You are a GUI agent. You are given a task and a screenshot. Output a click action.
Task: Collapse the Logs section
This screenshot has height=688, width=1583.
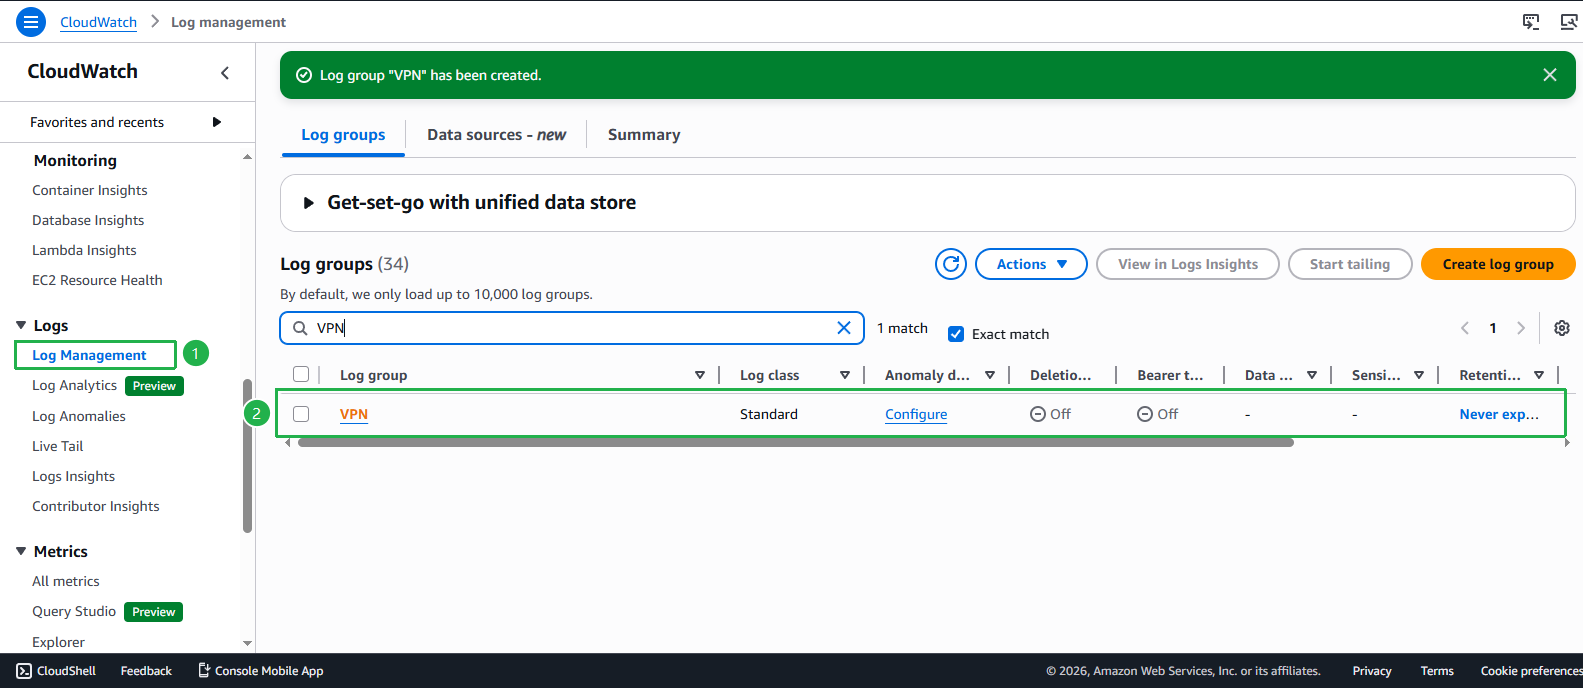[21, 325]
